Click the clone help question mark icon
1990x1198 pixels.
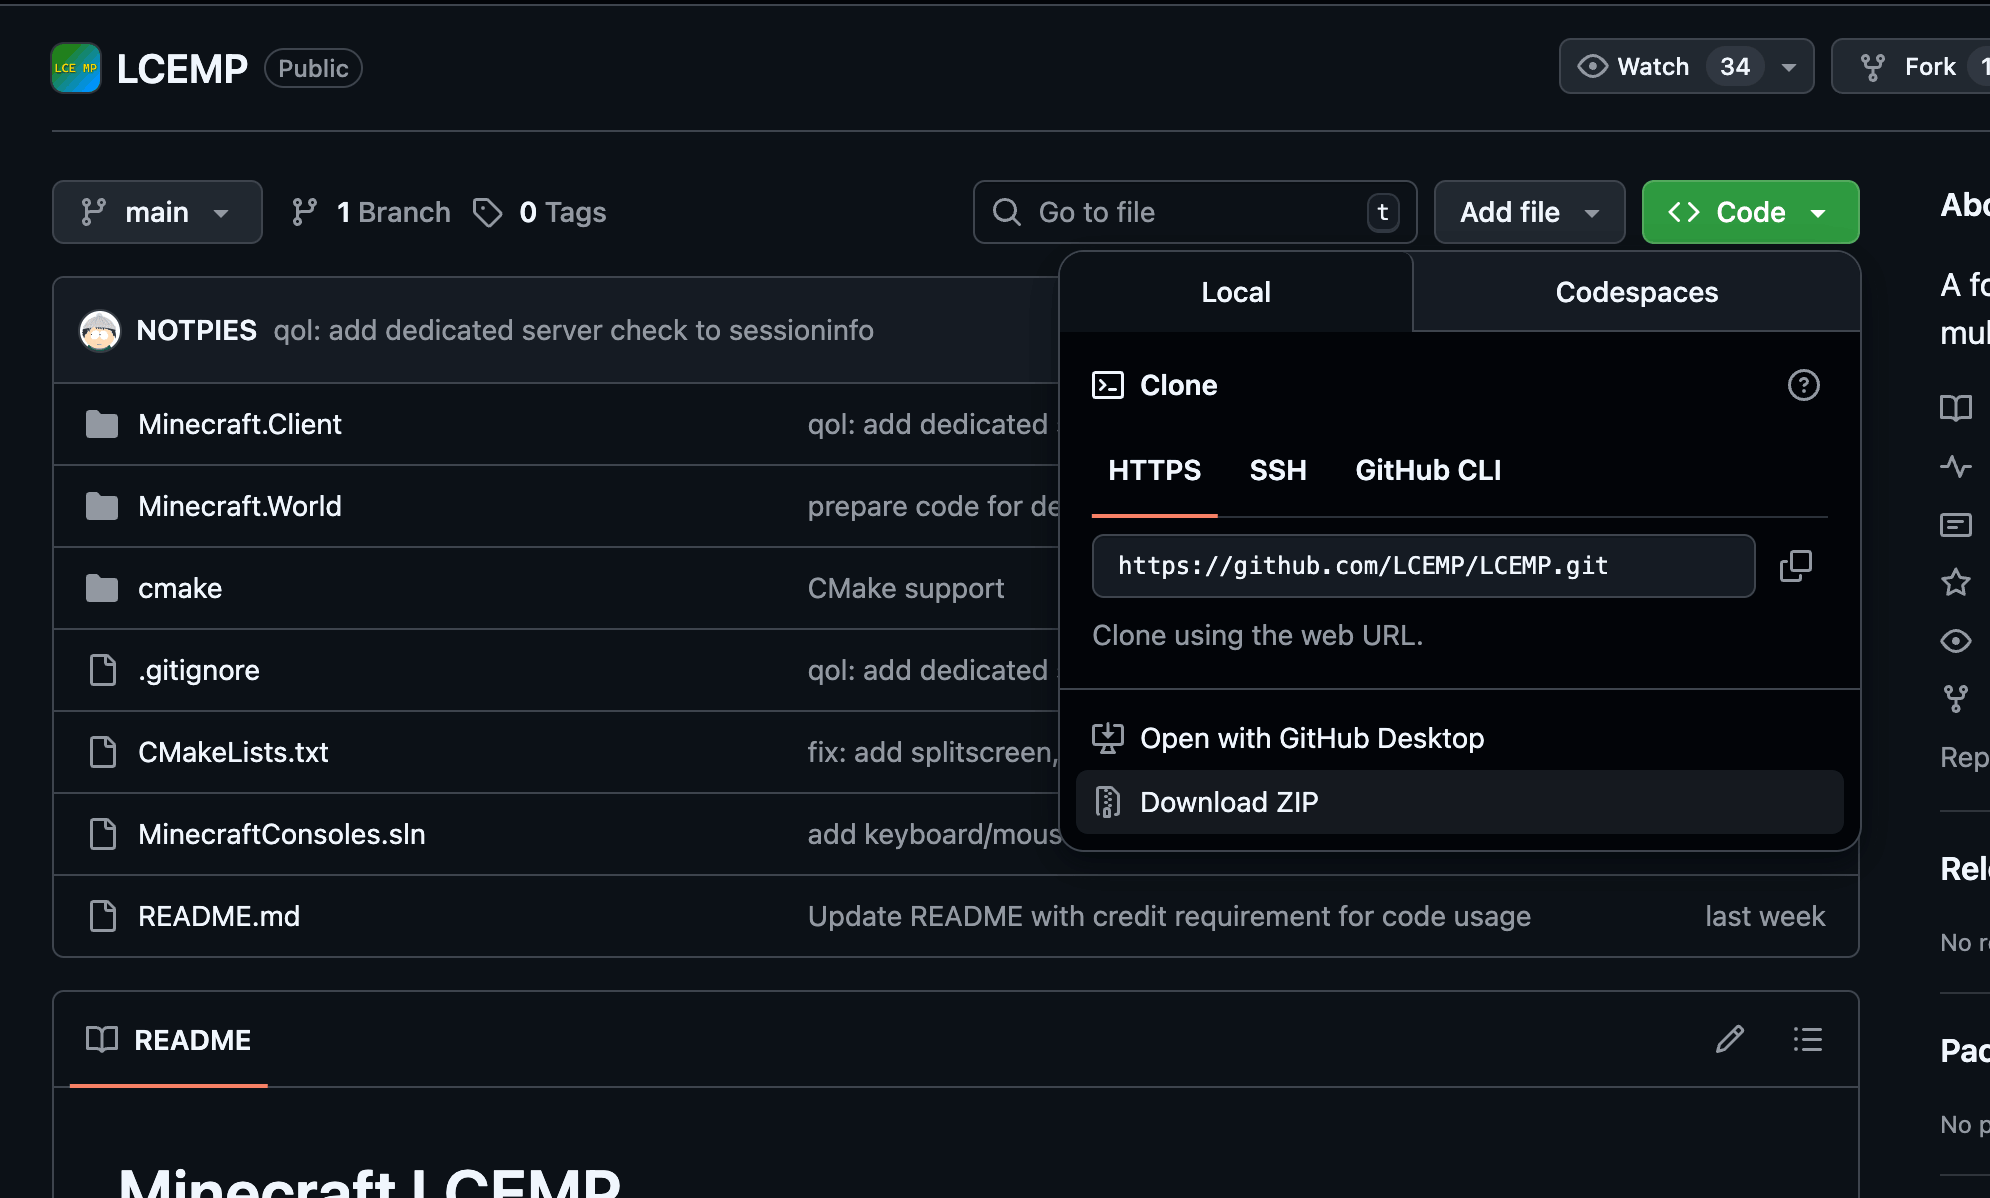coord(1803,385)
